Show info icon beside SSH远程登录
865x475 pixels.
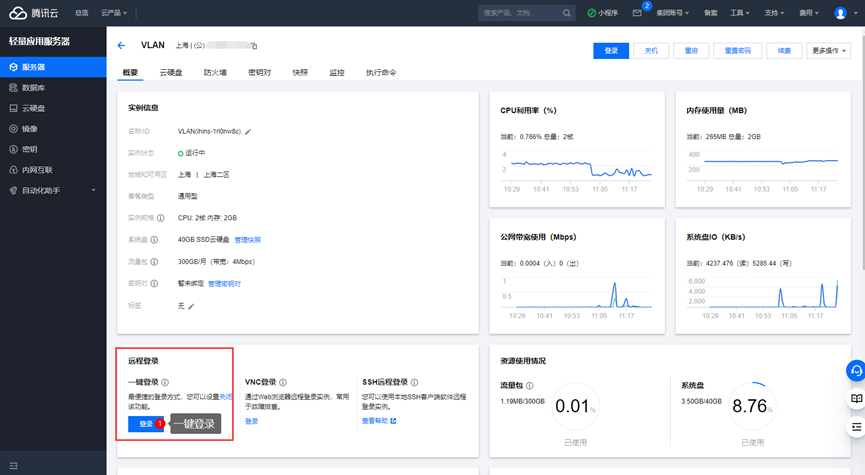tap(414, 382)
